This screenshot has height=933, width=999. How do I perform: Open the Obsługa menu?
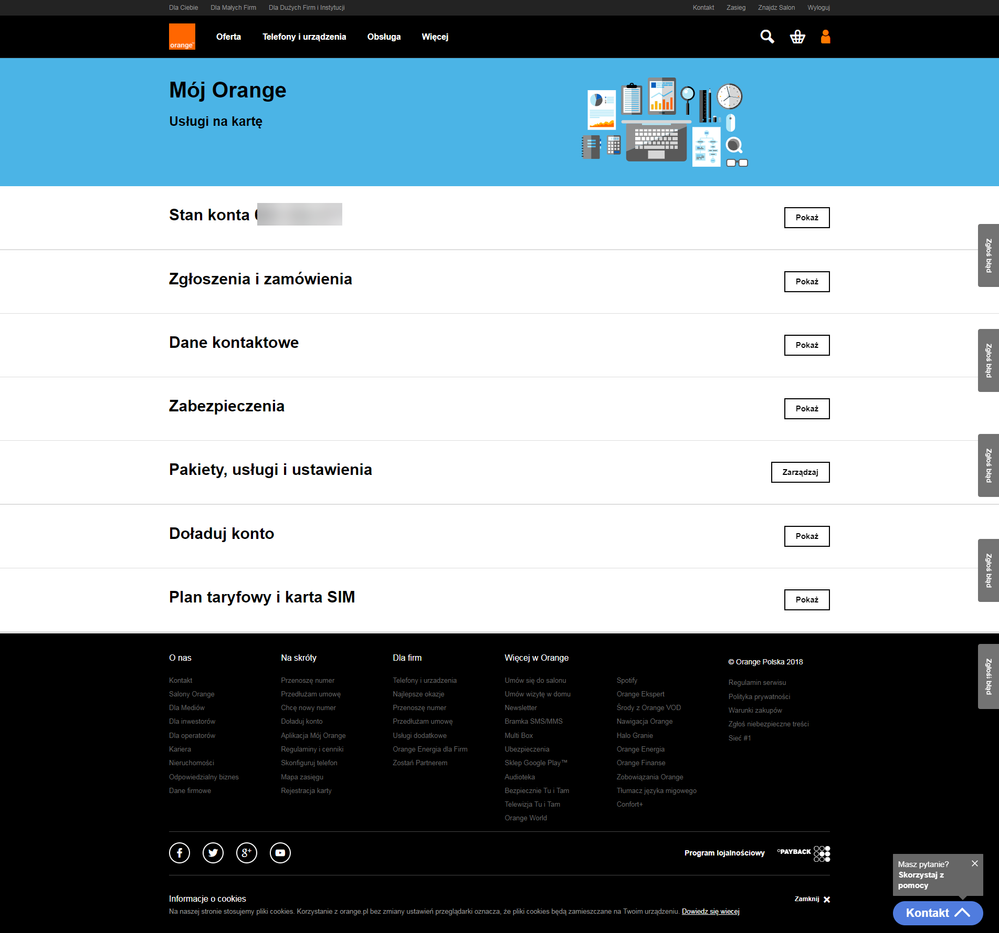(384, 37)
